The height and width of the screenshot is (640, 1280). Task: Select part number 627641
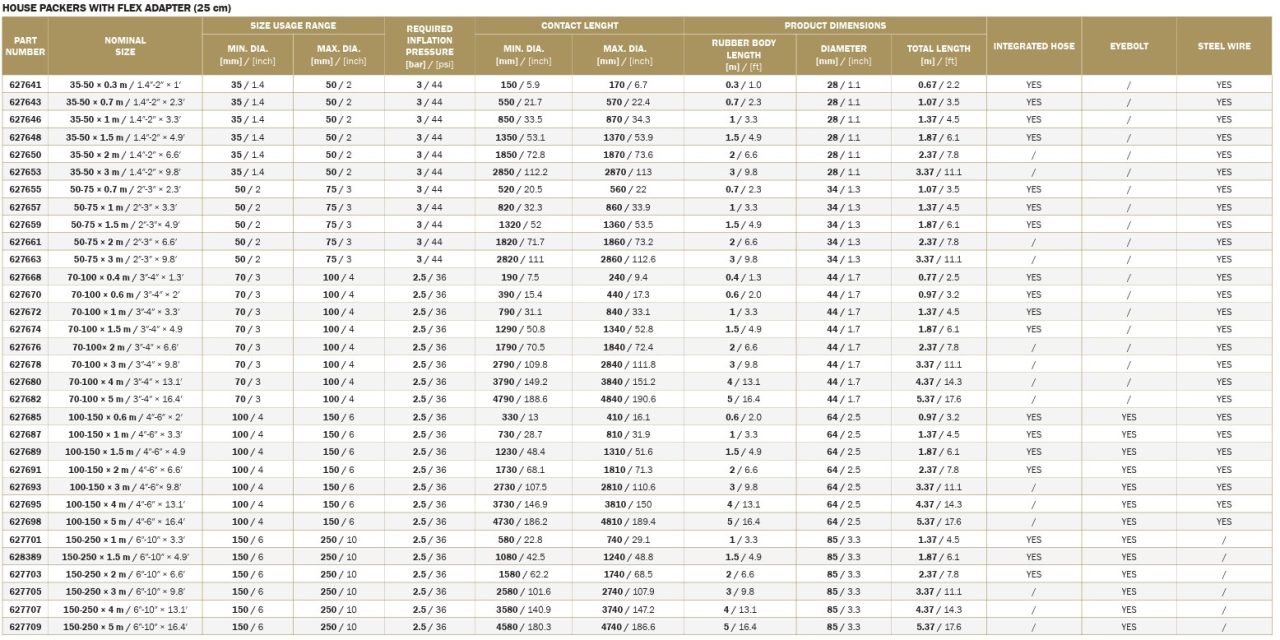(x=25, y=85)
